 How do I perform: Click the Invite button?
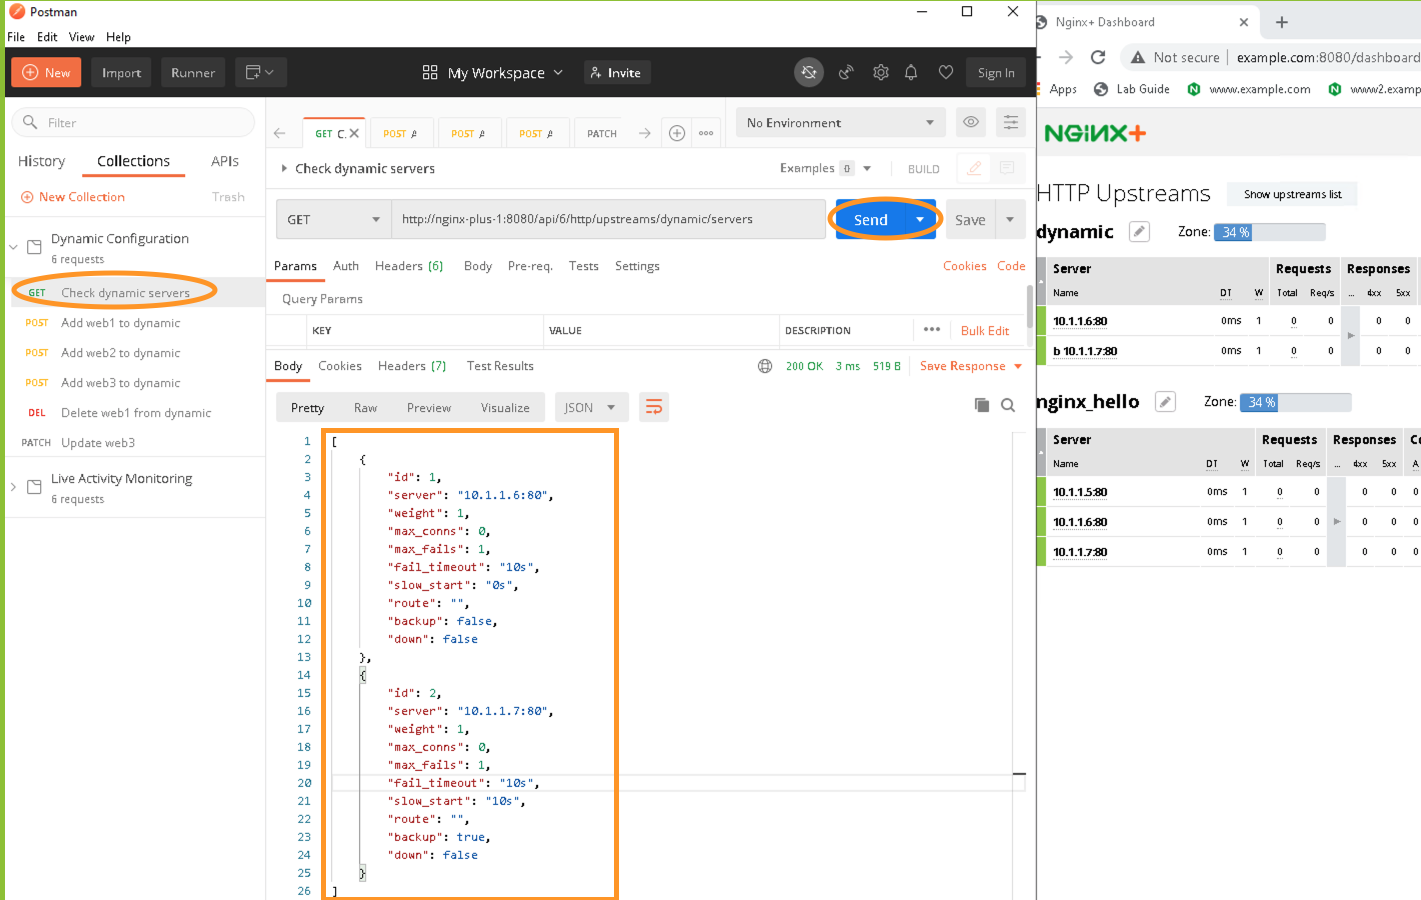pos(616,72)
